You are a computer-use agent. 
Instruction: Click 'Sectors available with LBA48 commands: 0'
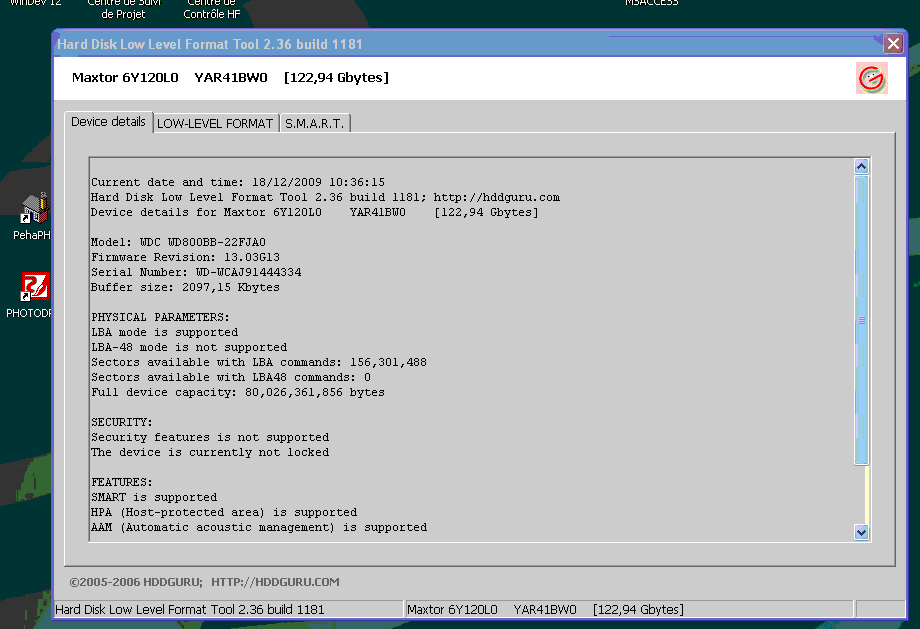pyautogui.click(x=231, y=377)
